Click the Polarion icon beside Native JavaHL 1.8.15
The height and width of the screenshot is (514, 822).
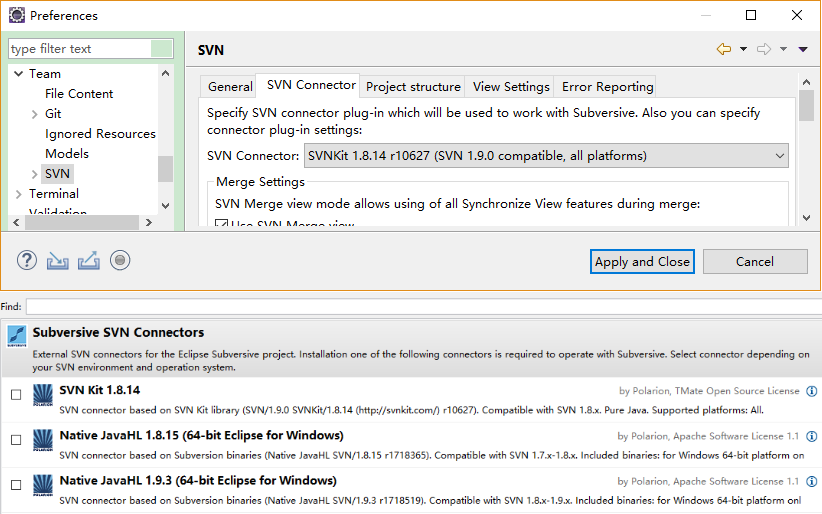coord(42,440)
